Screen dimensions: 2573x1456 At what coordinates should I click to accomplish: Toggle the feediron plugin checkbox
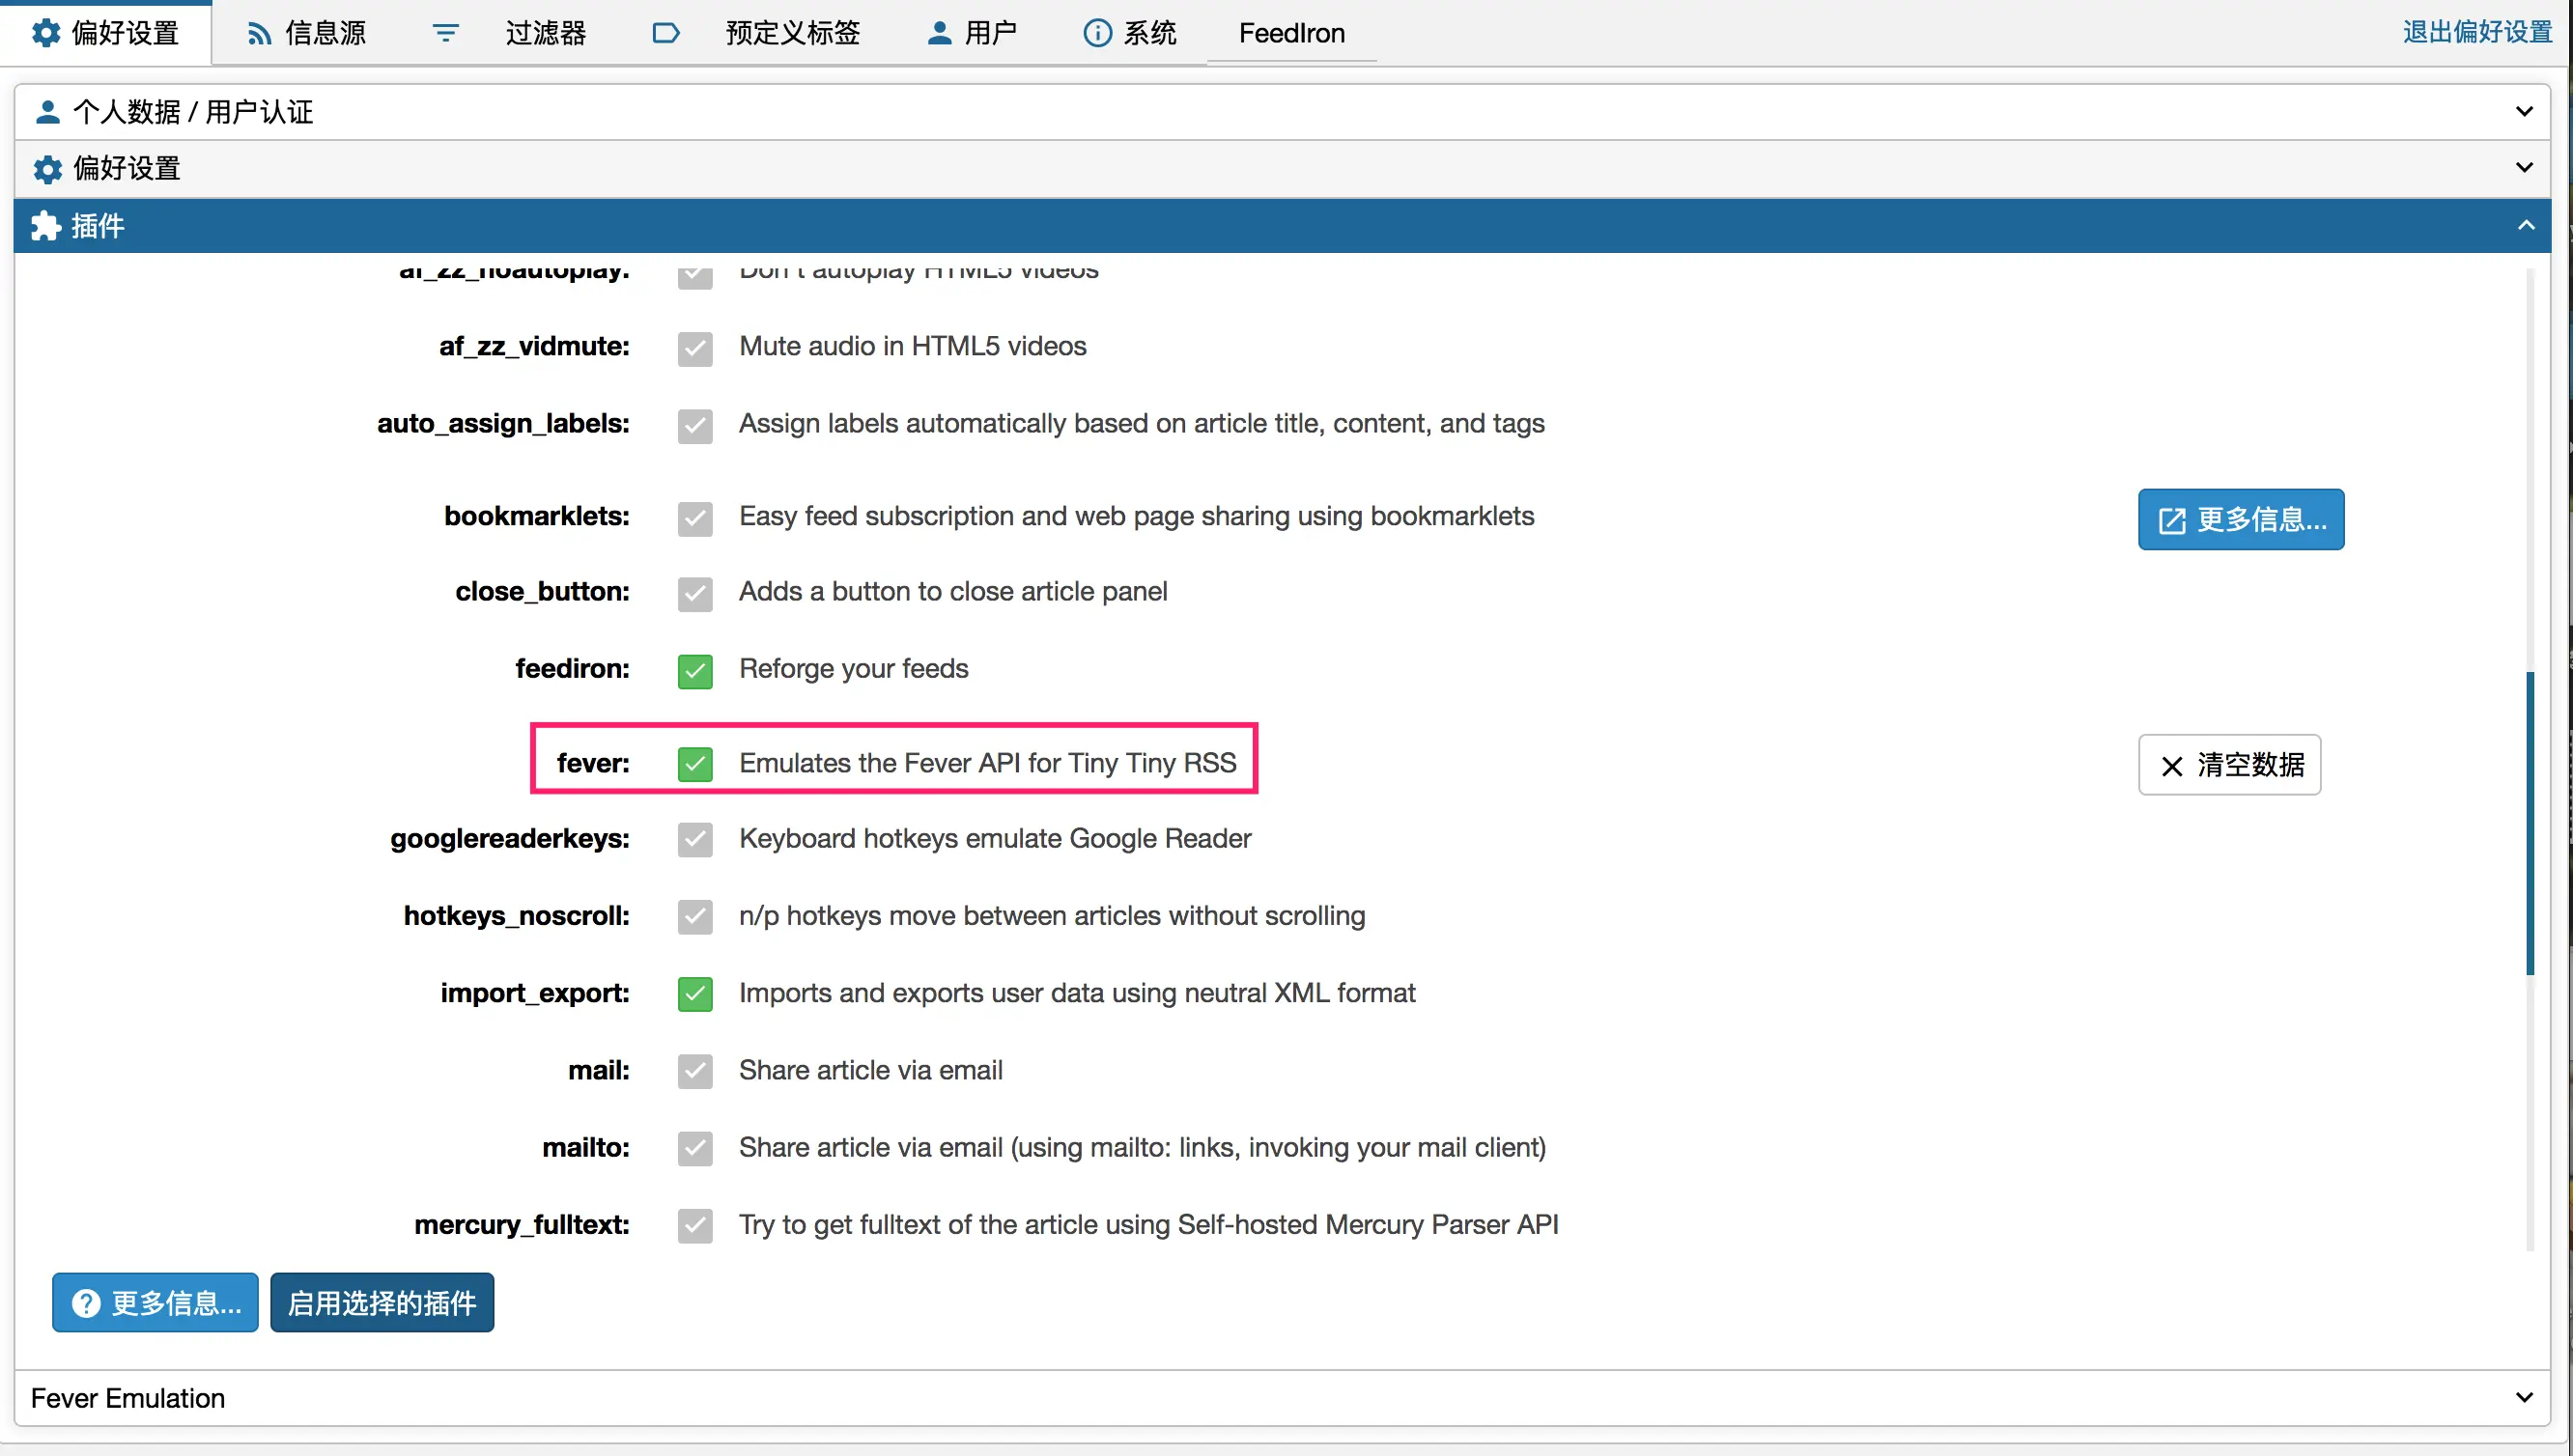point(695,670)
